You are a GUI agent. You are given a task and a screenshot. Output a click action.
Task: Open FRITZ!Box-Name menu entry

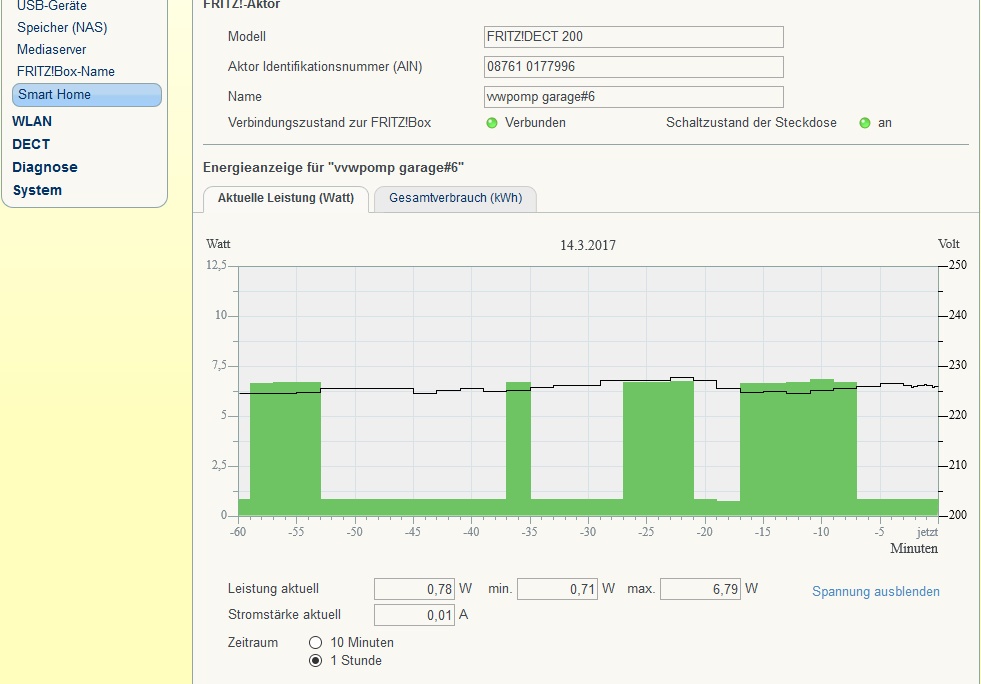66,71
